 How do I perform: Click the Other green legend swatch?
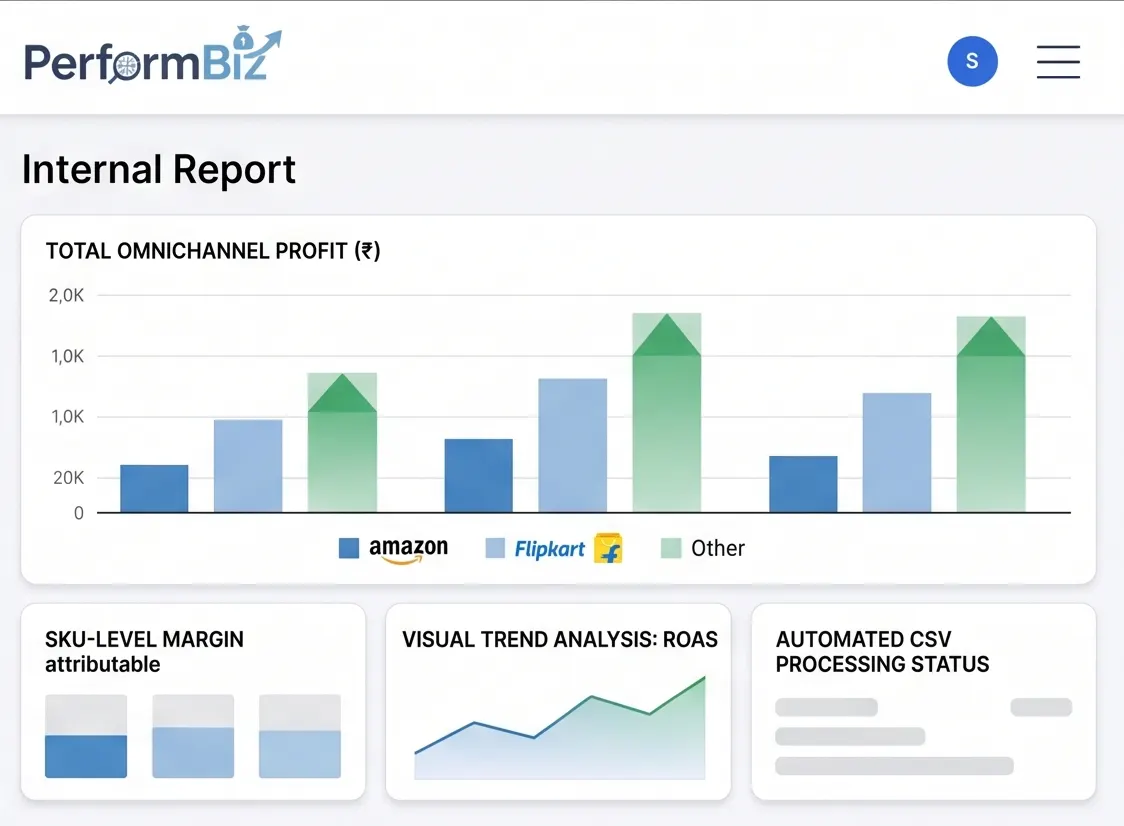pos(671,549)
